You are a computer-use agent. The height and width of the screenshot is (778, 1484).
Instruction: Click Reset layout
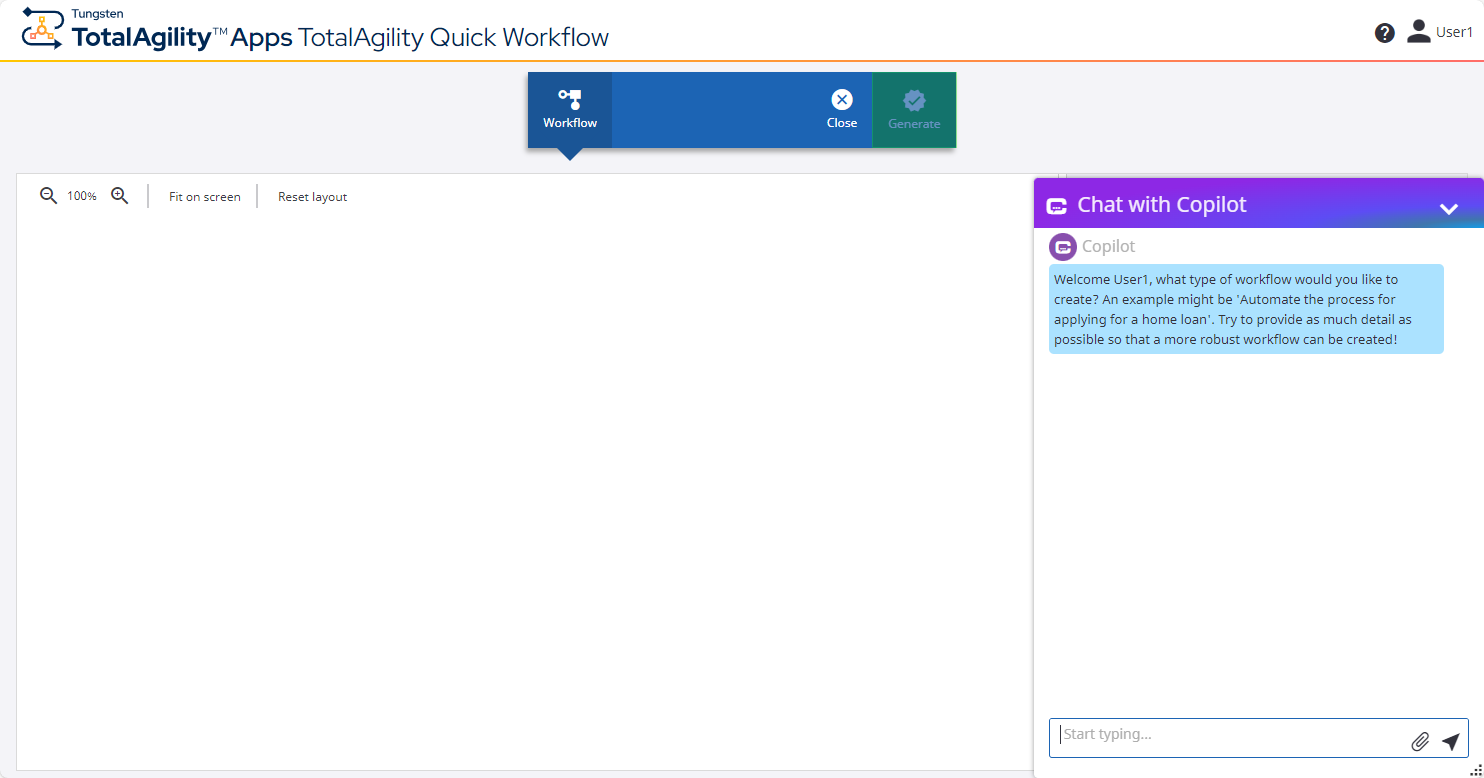point(312,197)
